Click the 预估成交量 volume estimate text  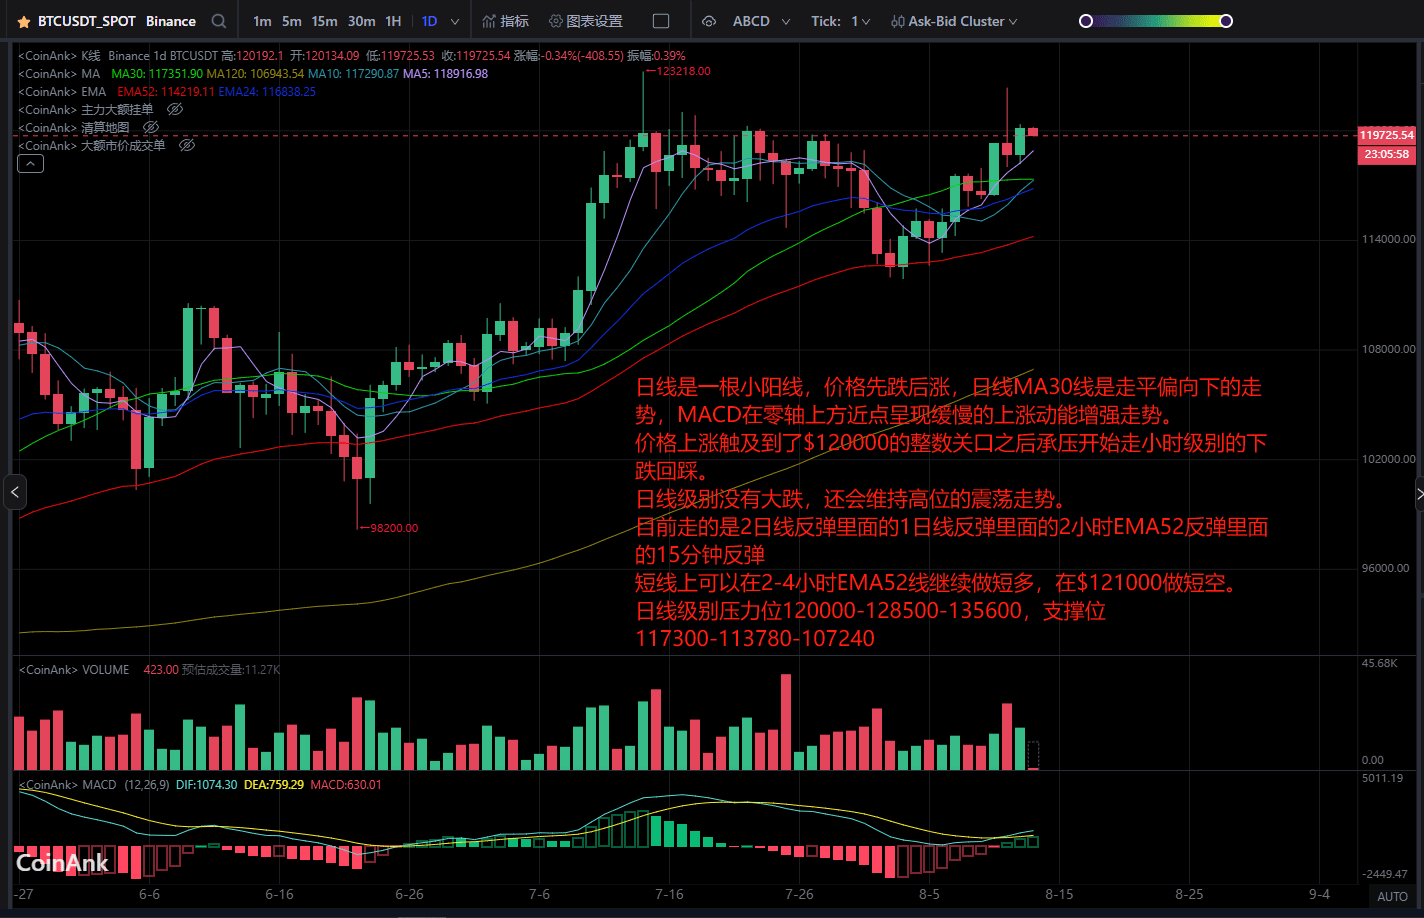231,670
